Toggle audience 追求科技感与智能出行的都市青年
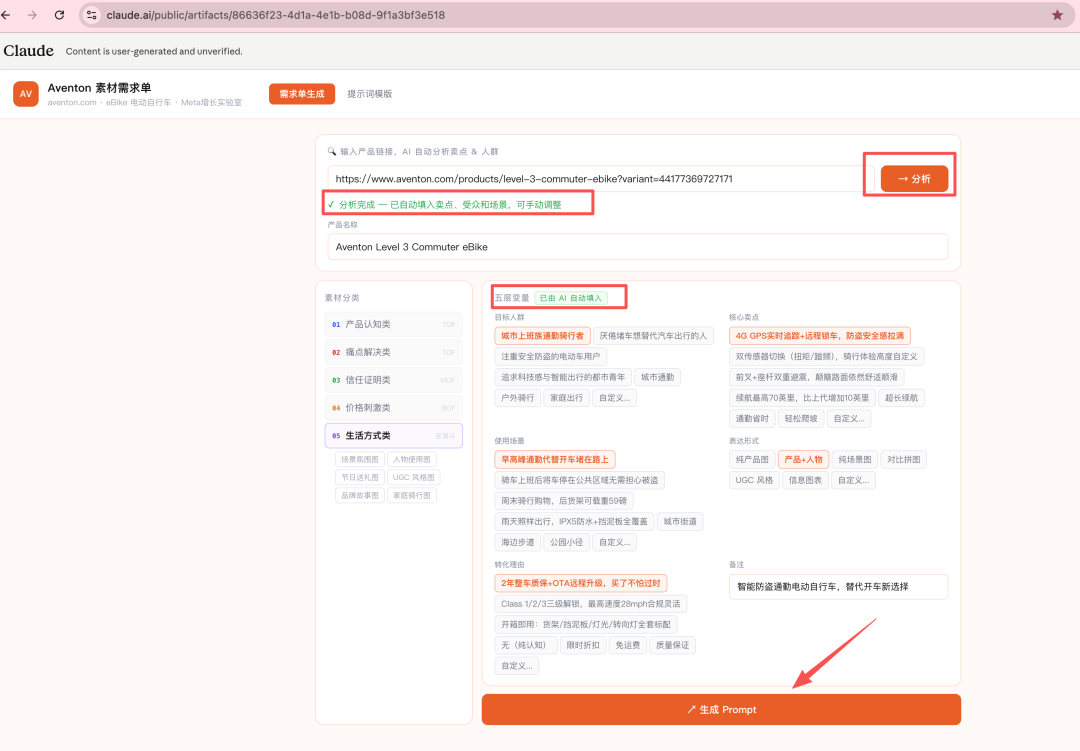This screenshot has width=1080, height=751. tap(563, 377)
